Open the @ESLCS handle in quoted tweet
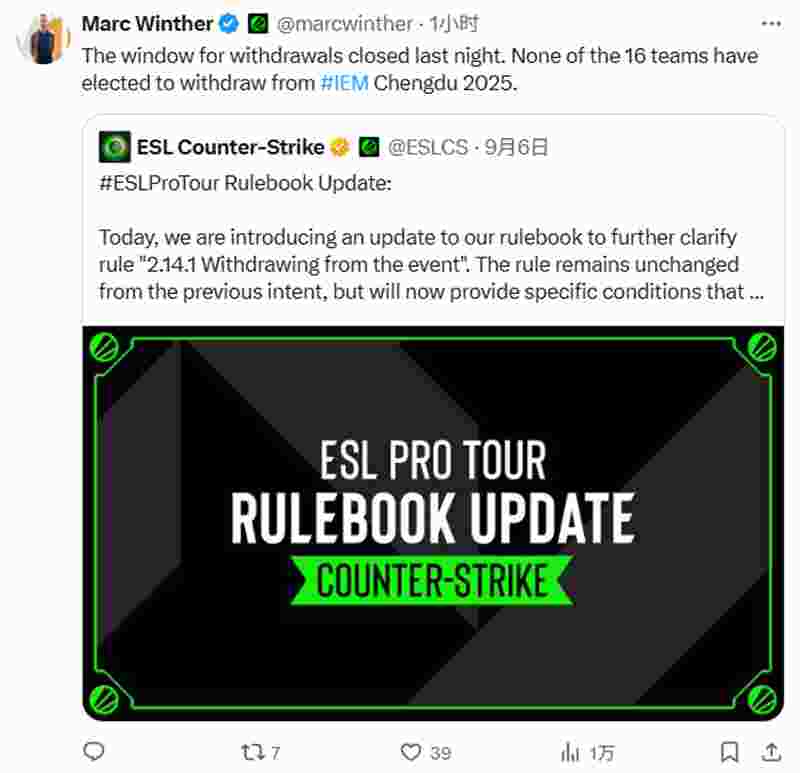The width and height of the screenshot is (800, 773). point(428,147)
